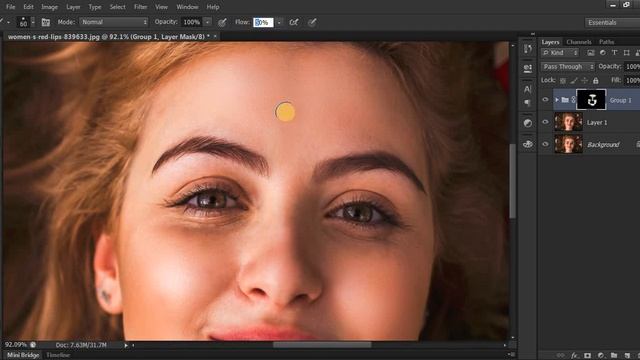Select the Mini Bridge tab
640x360 pixels.
click(23, 355)
